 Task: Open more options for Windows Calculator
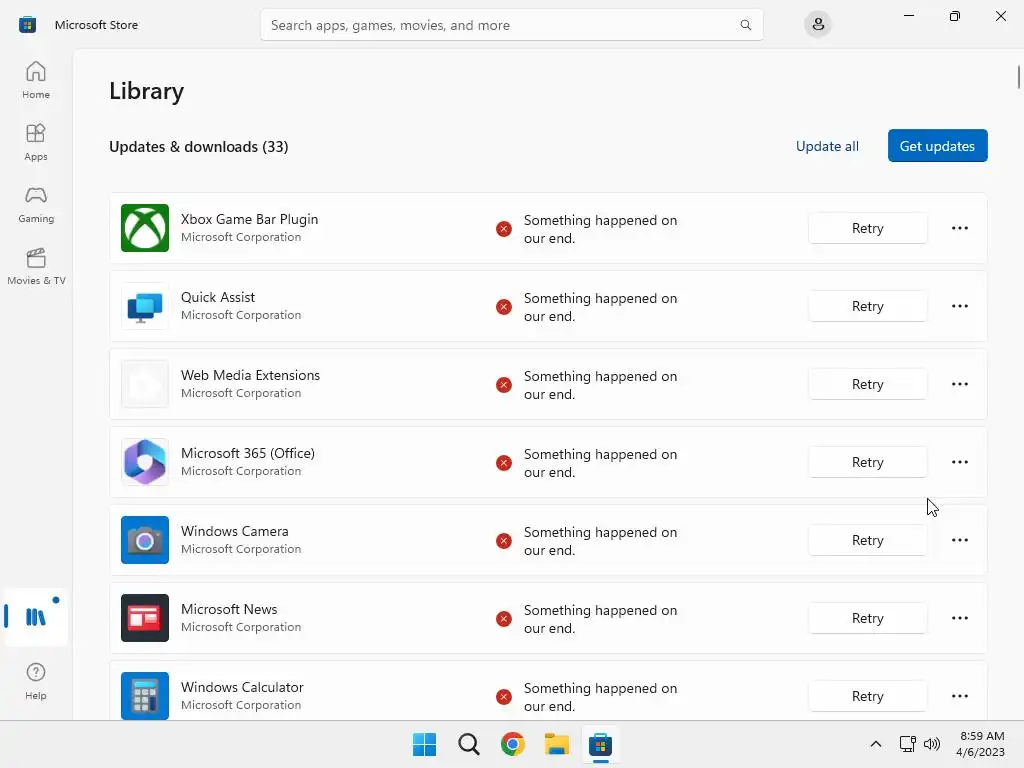(x=959, y=696)
